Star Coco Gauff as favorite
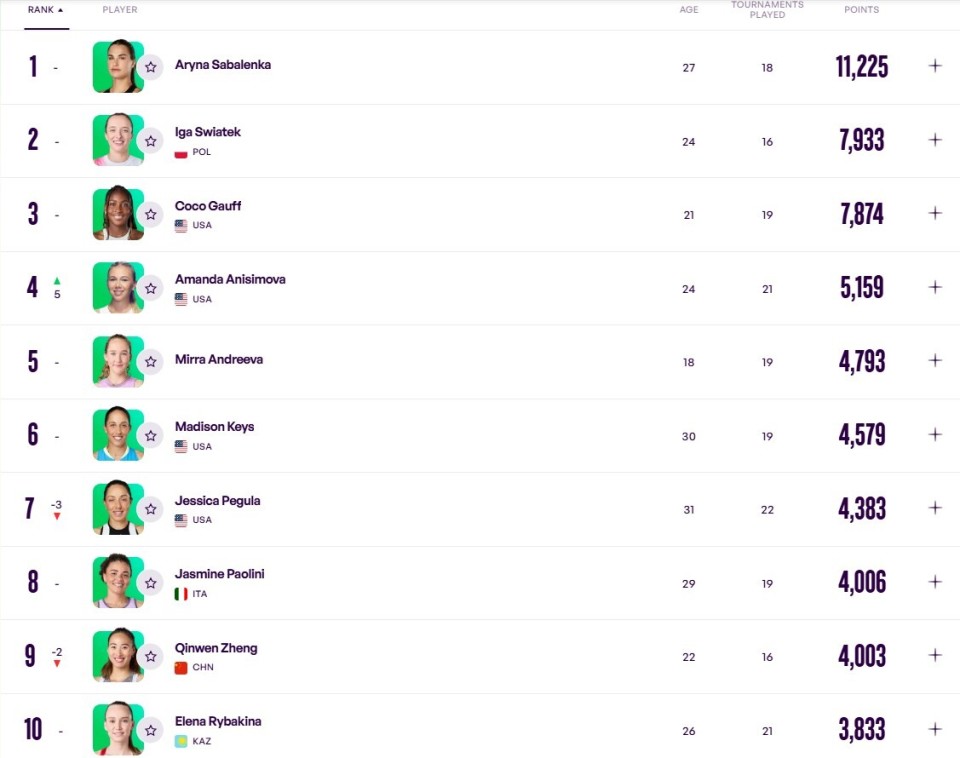Screen dimensions: 960x758 click(x=150, y=214)
